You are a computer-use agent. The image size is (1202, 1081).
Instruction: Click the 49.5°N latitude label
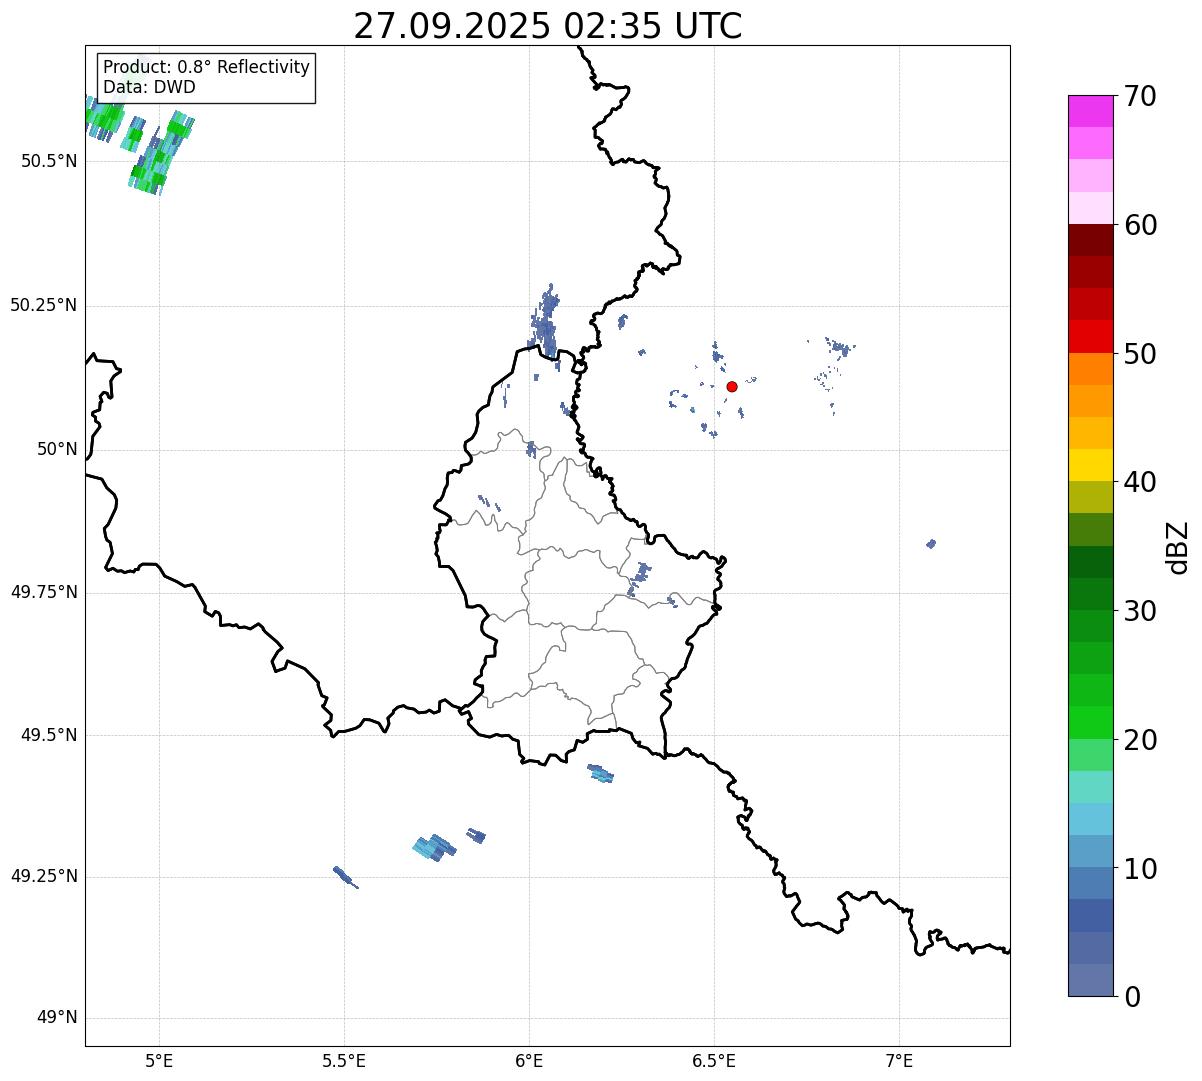point(48,735)
